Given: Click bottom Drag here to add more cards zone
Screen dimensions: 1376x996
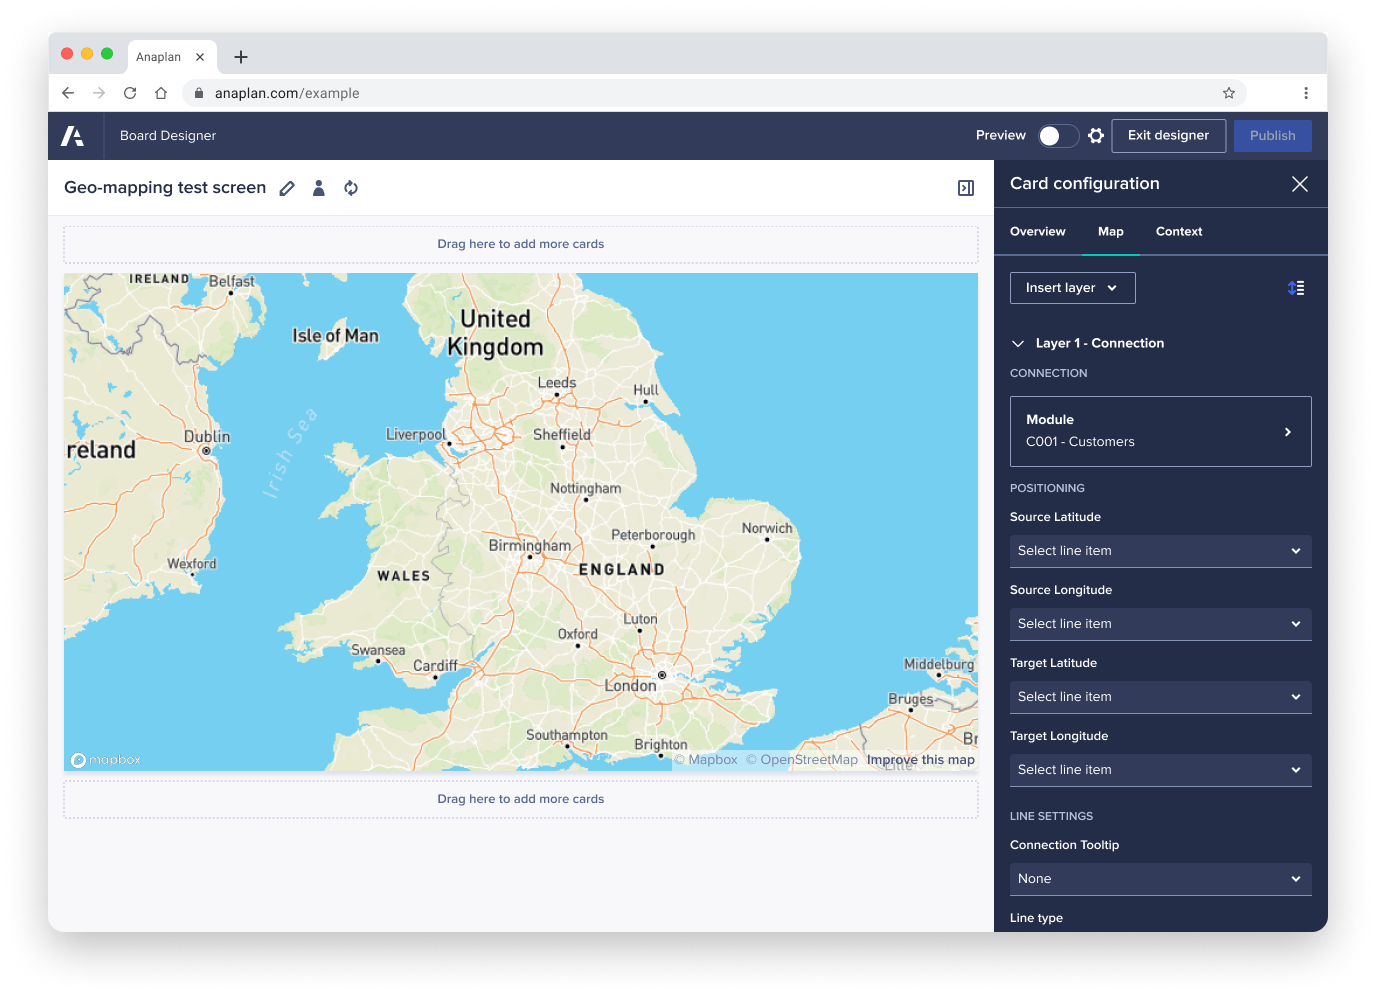Looking at the screenshot, I should point(521,799).
